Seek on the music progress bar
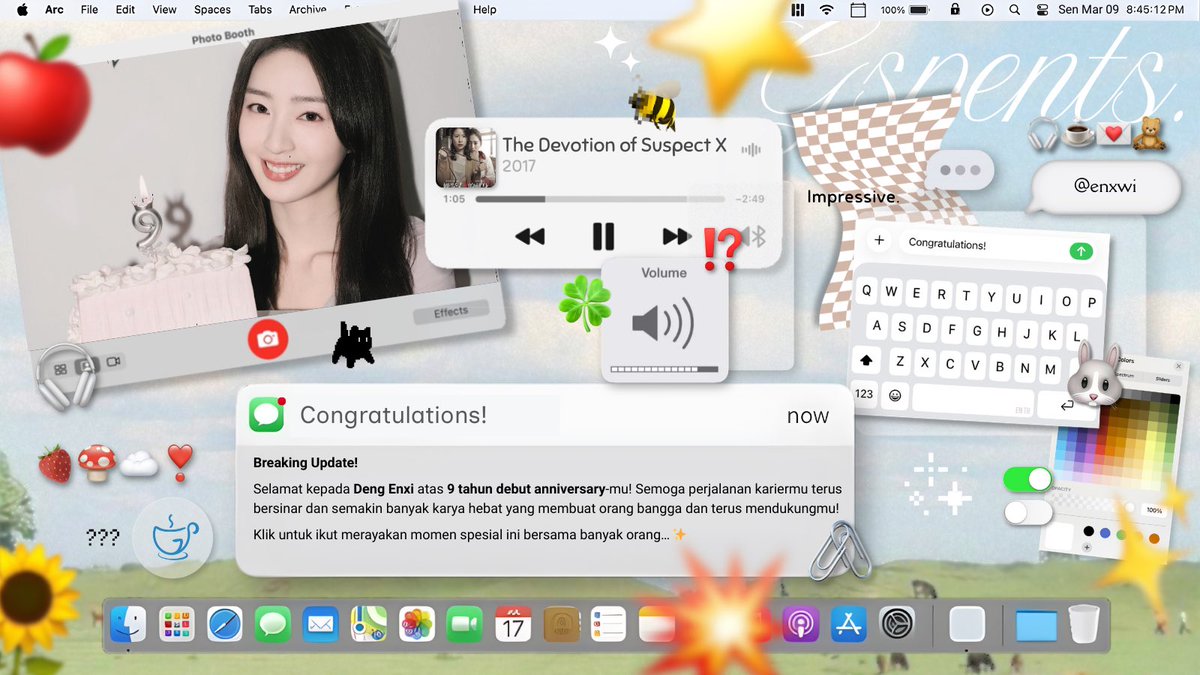Viewport: 1200px width, 675px height. pos(601,199)
